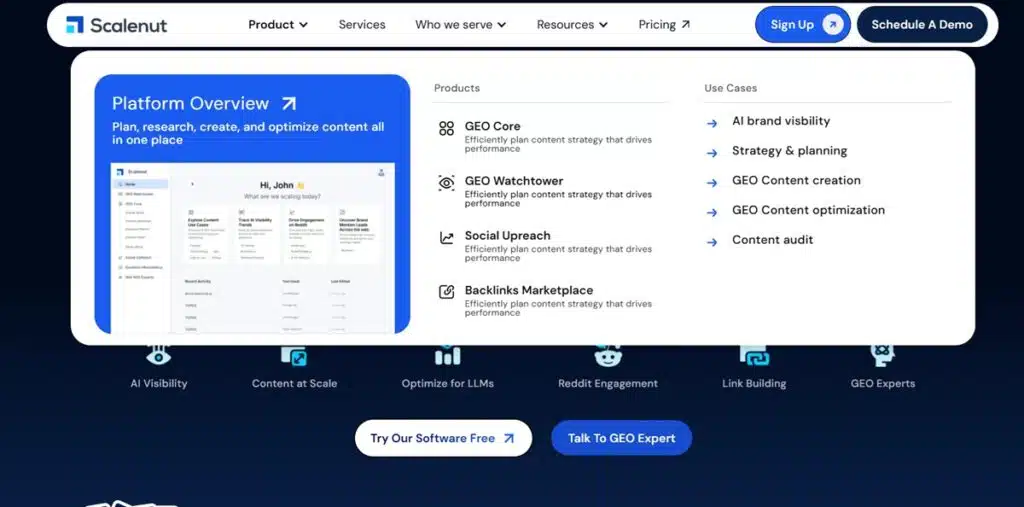This screenshot has height=507, width=1024.
Task: Click the Content at Scale icon
Action: [x=294, y=356]
